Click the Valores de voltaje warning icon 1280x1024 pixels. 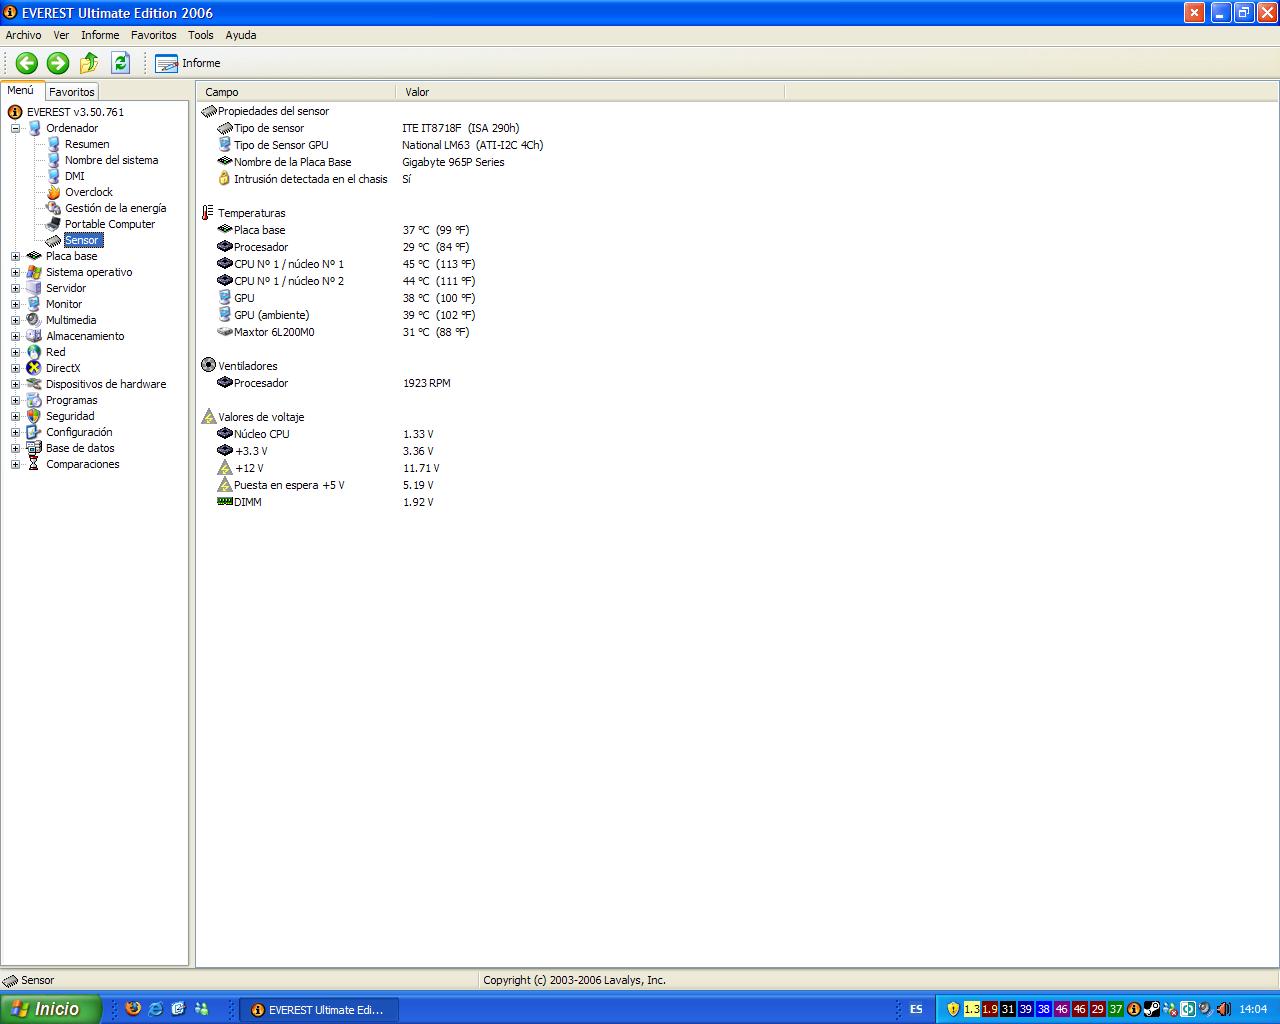208,417
